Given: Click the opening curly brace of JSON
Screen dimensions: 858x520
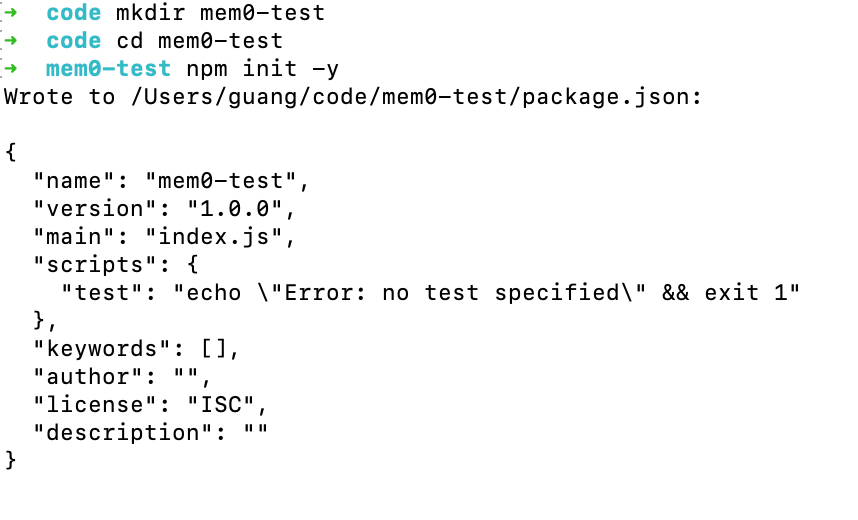Looking at the screenshot, I should point(11,152).
